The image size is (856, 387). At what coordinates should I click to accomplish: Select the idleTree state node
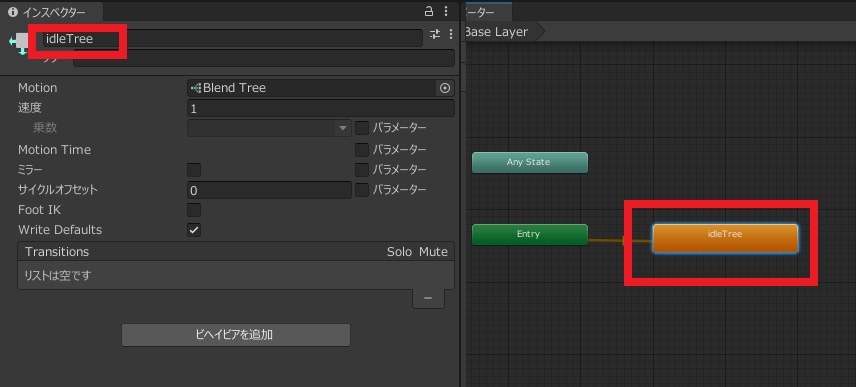(x=725, y=239)
